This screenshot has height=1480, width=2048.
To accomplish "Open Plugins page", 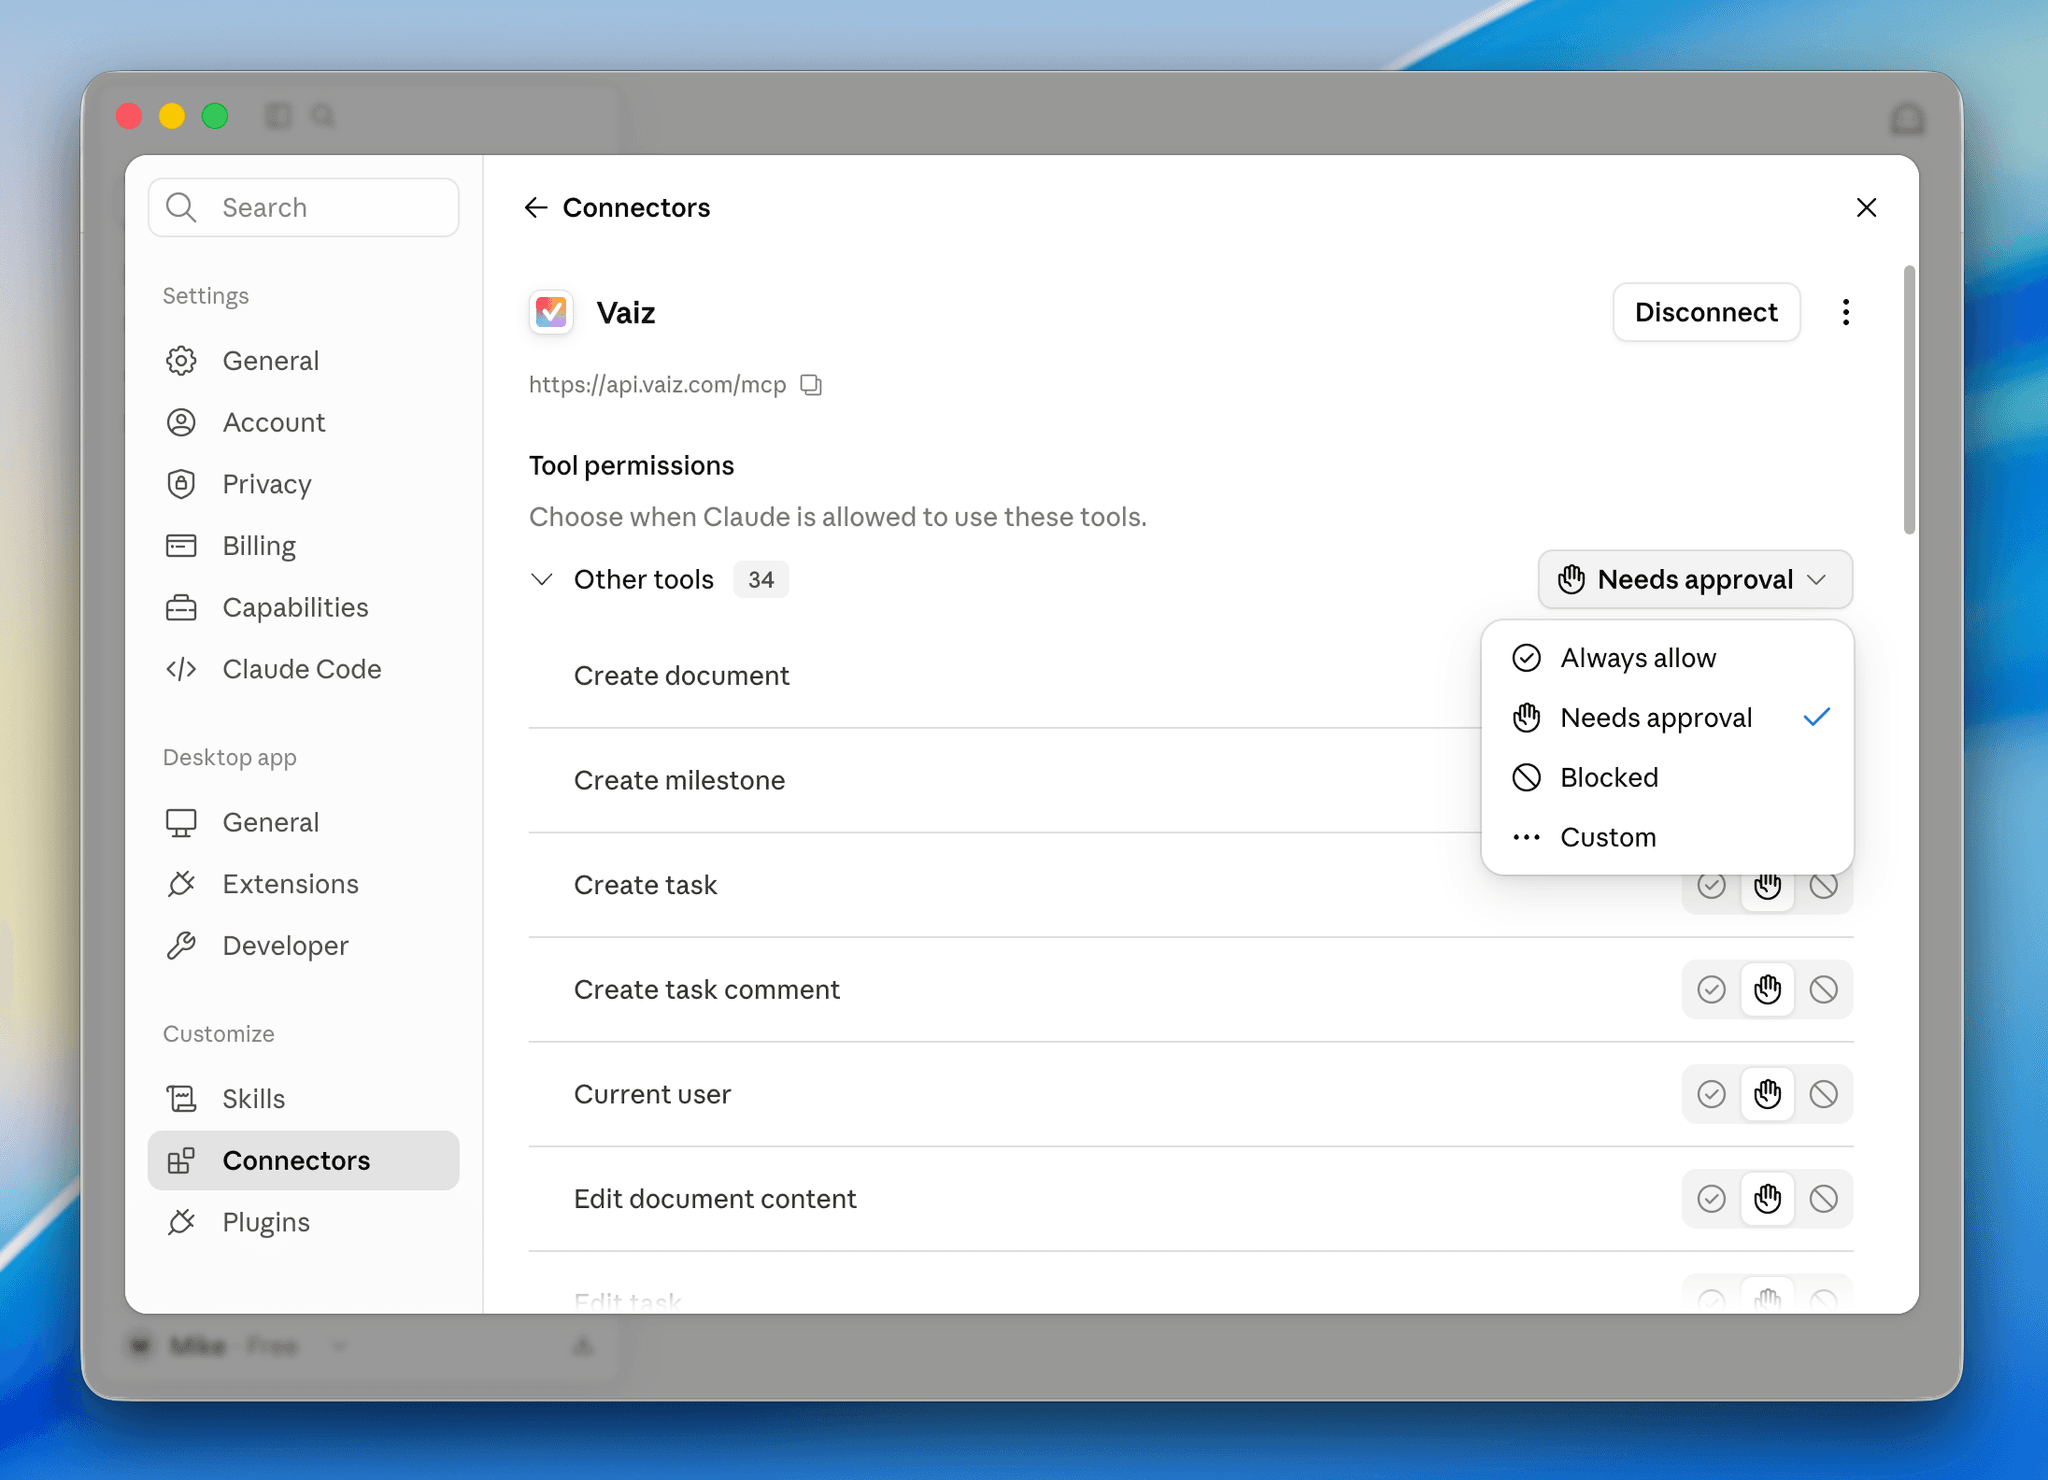I will [x=303, y=1222].
